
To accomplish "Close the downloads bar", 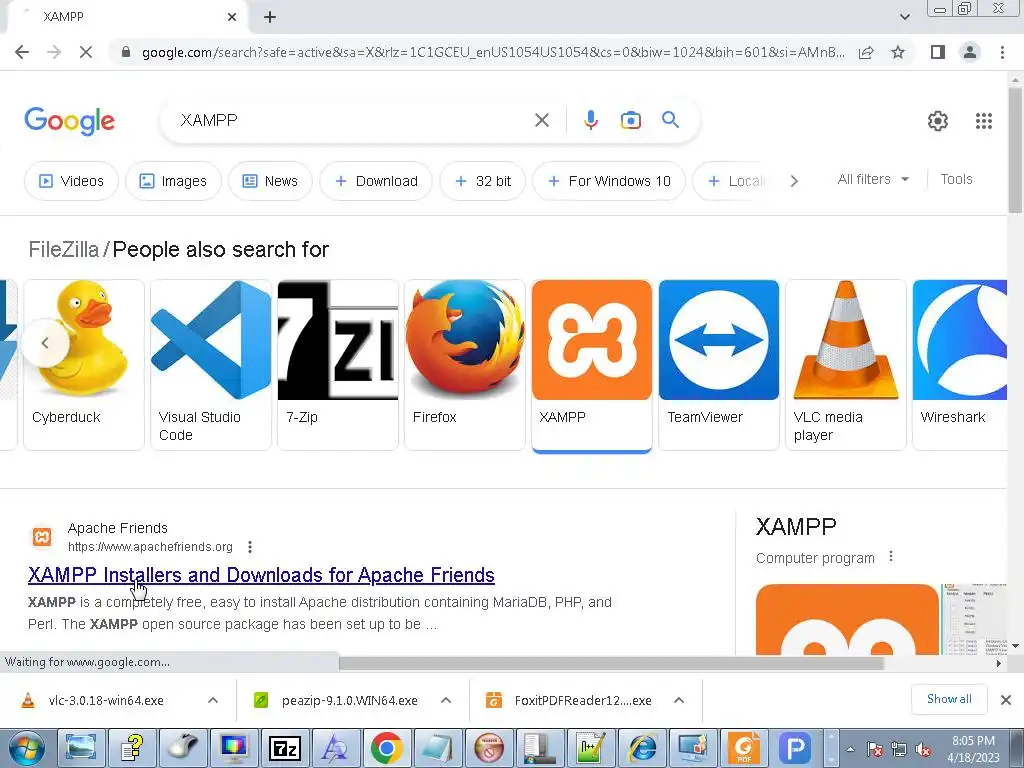I will click(1006, 700).
